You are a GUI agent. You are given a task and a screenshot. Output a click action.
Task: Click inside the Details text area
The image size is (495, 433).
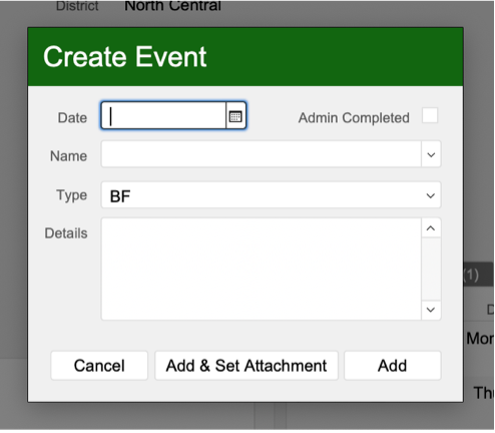(x=261, y=269)
